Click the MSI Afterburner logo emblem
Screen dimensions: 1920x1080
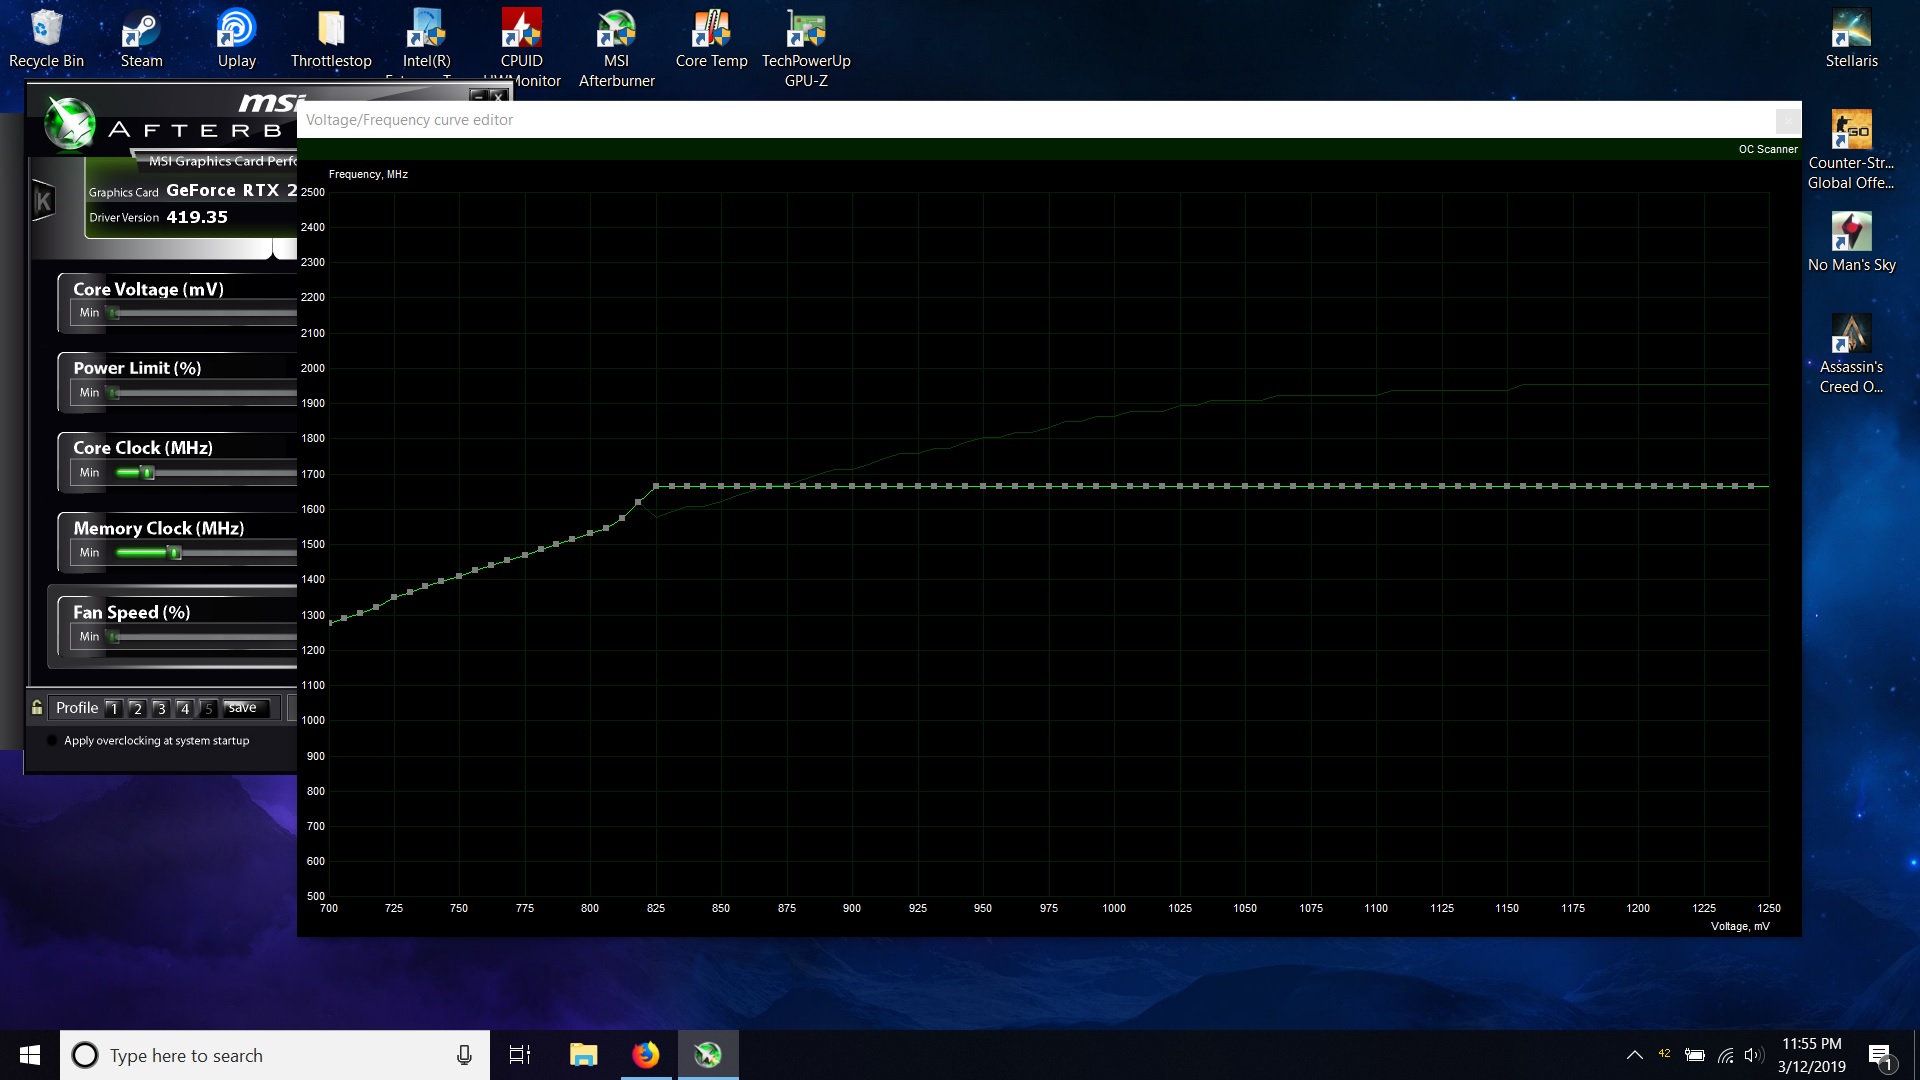(x=70, y=124)
